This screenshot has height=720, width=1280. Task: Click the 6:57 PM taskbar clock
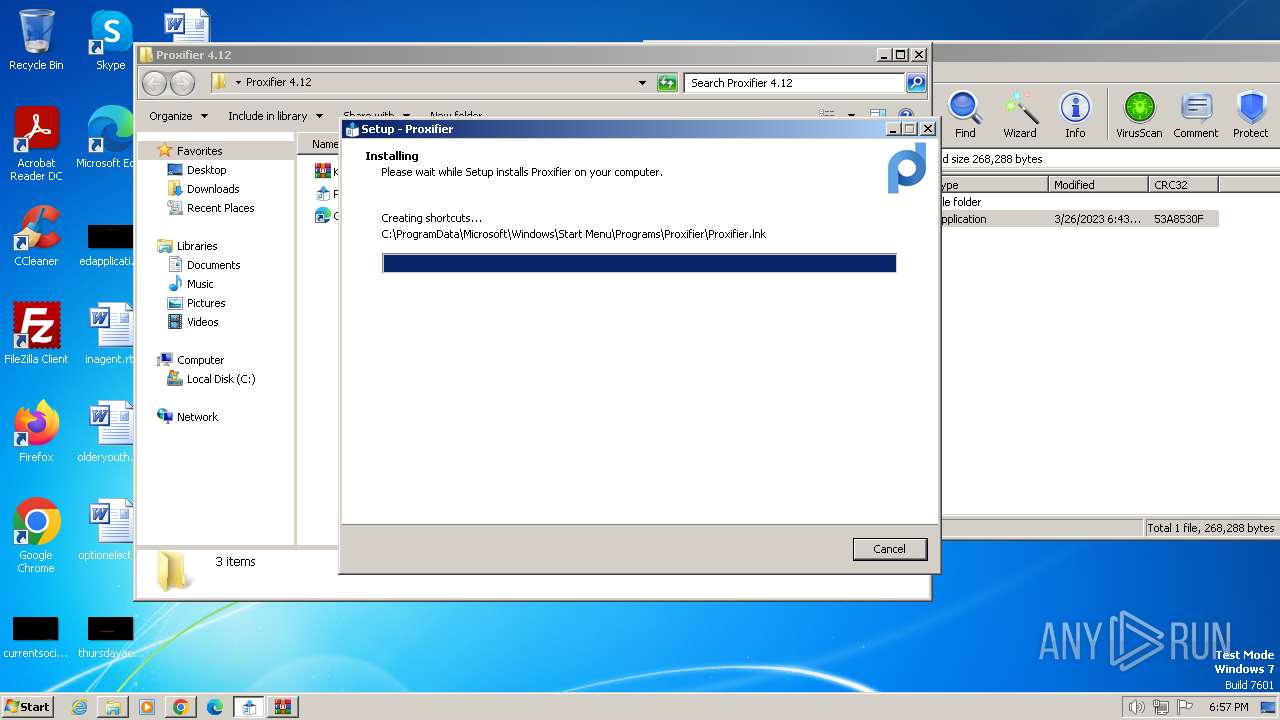point(1229,707)
